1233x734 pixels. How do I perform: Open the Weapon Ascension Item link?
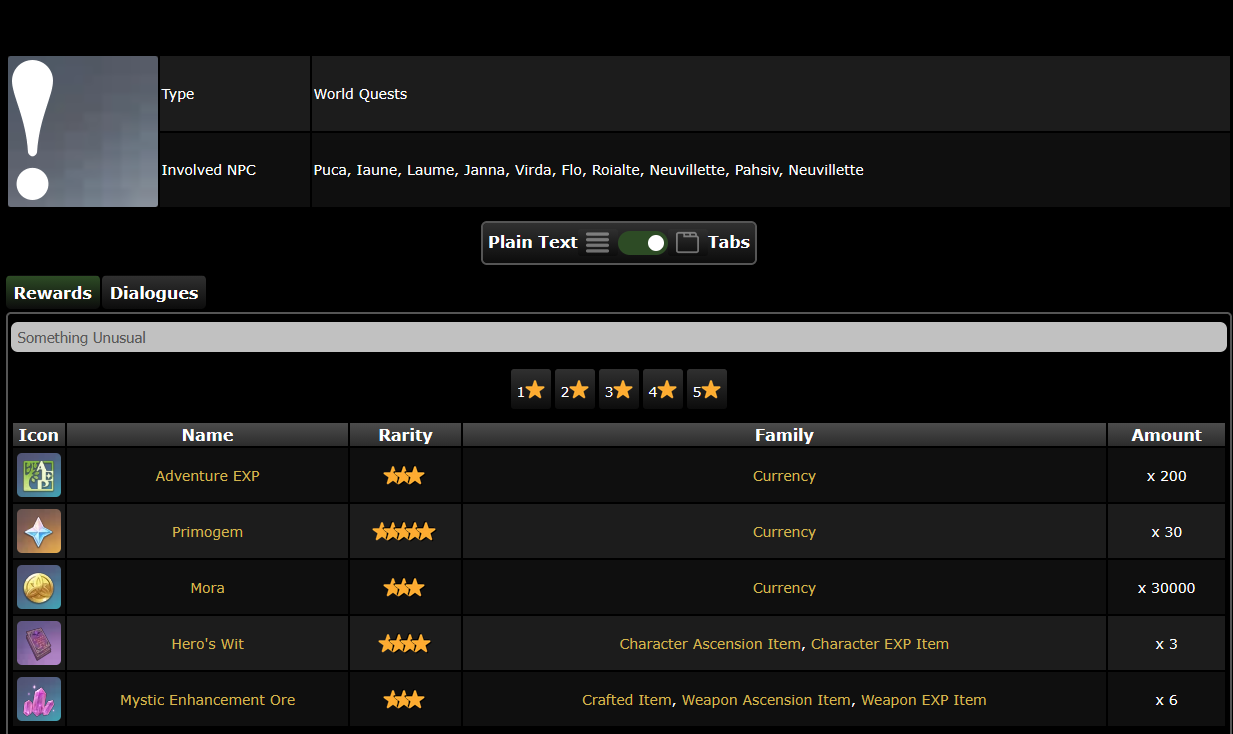click(x=767, y=700)
